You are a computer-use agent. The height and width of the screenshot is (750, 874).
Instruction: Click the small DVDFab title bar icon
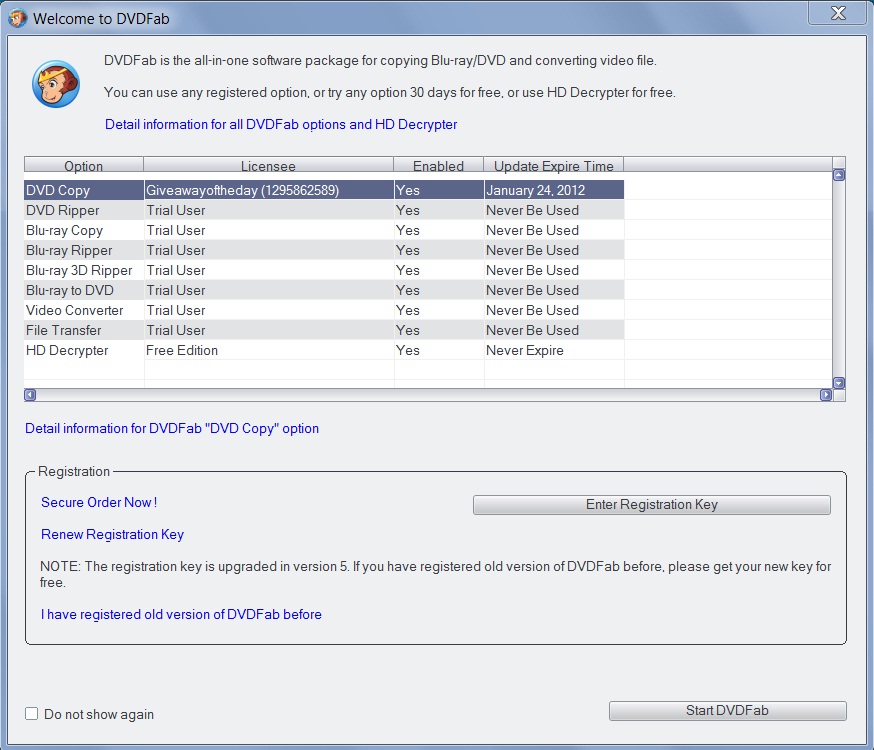(17, 18)
